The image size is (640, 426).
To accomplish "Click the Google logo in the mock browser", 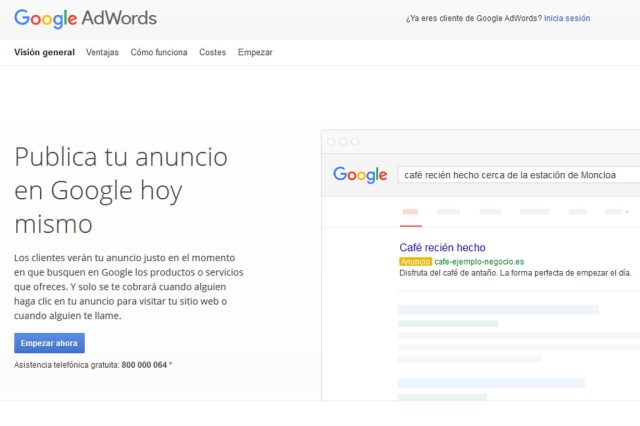I will click(x=360, y=175).
